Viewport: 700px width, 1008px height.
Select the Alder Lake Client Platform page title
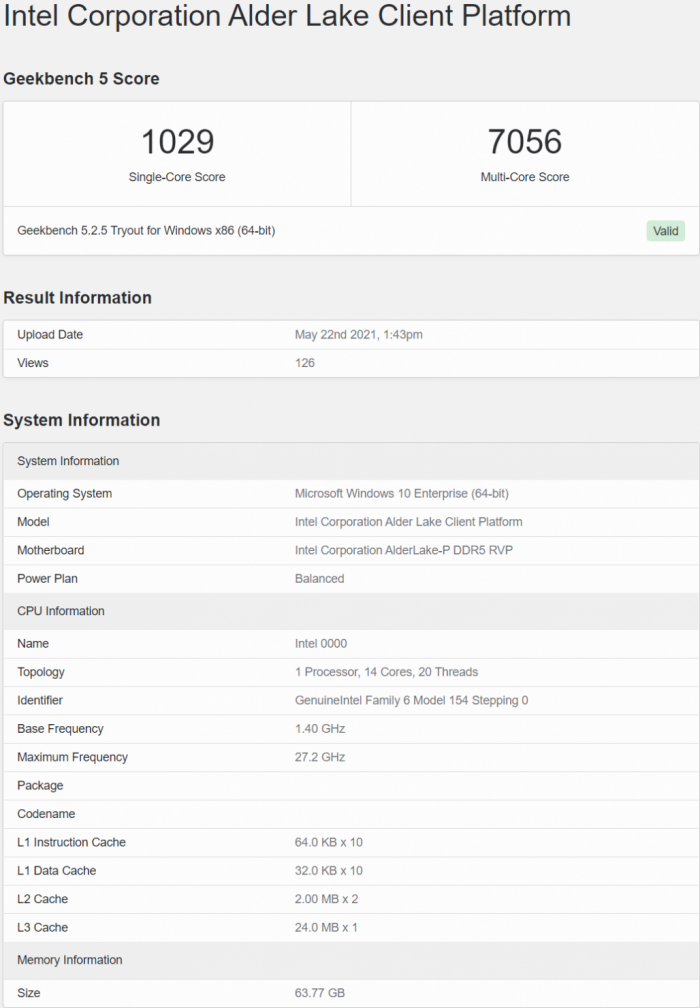click(x=288, y=17)
